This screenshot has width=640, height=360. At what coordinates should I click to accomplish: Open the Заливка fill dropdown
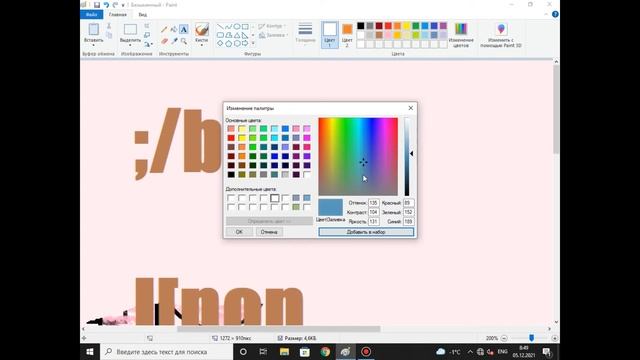[x=273, y=35]
